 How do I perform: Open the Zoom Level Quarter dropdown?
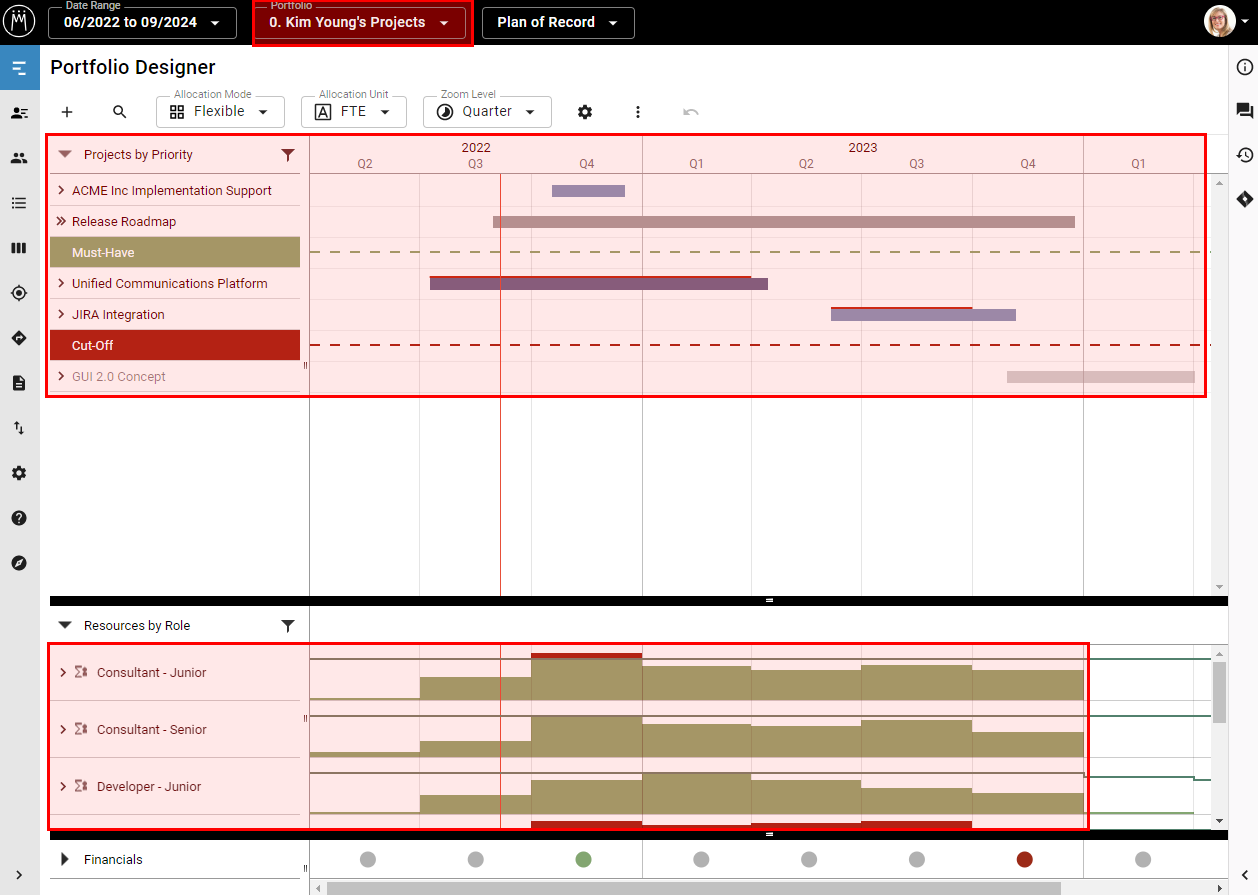pyautogui.click(x=487, y=112)
